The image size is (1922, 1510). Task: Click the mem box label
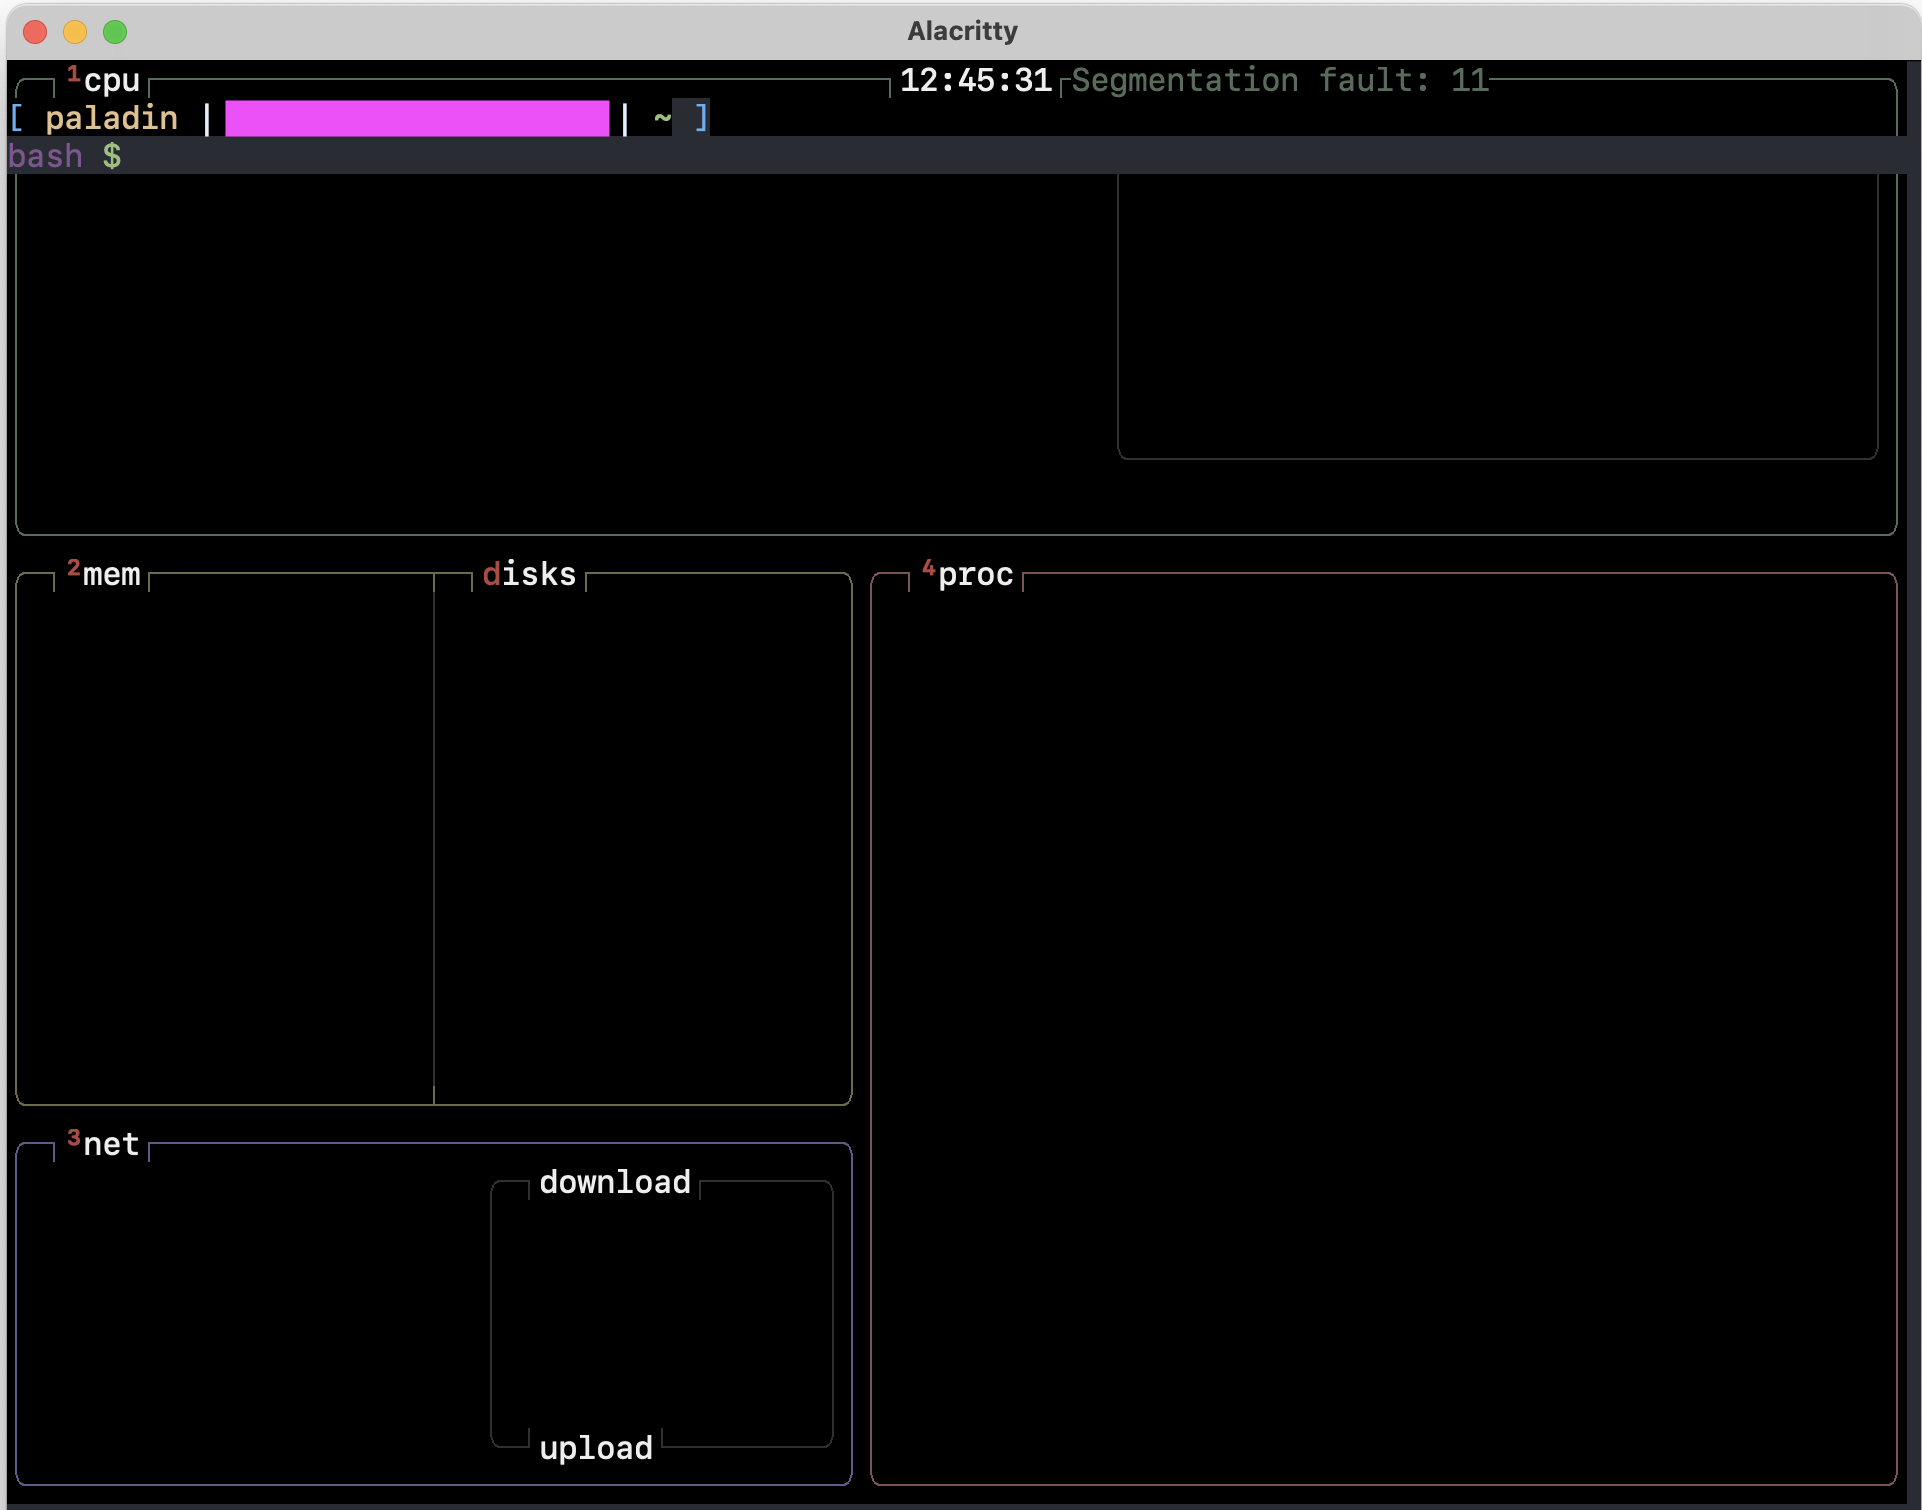[x=111, y=575]
